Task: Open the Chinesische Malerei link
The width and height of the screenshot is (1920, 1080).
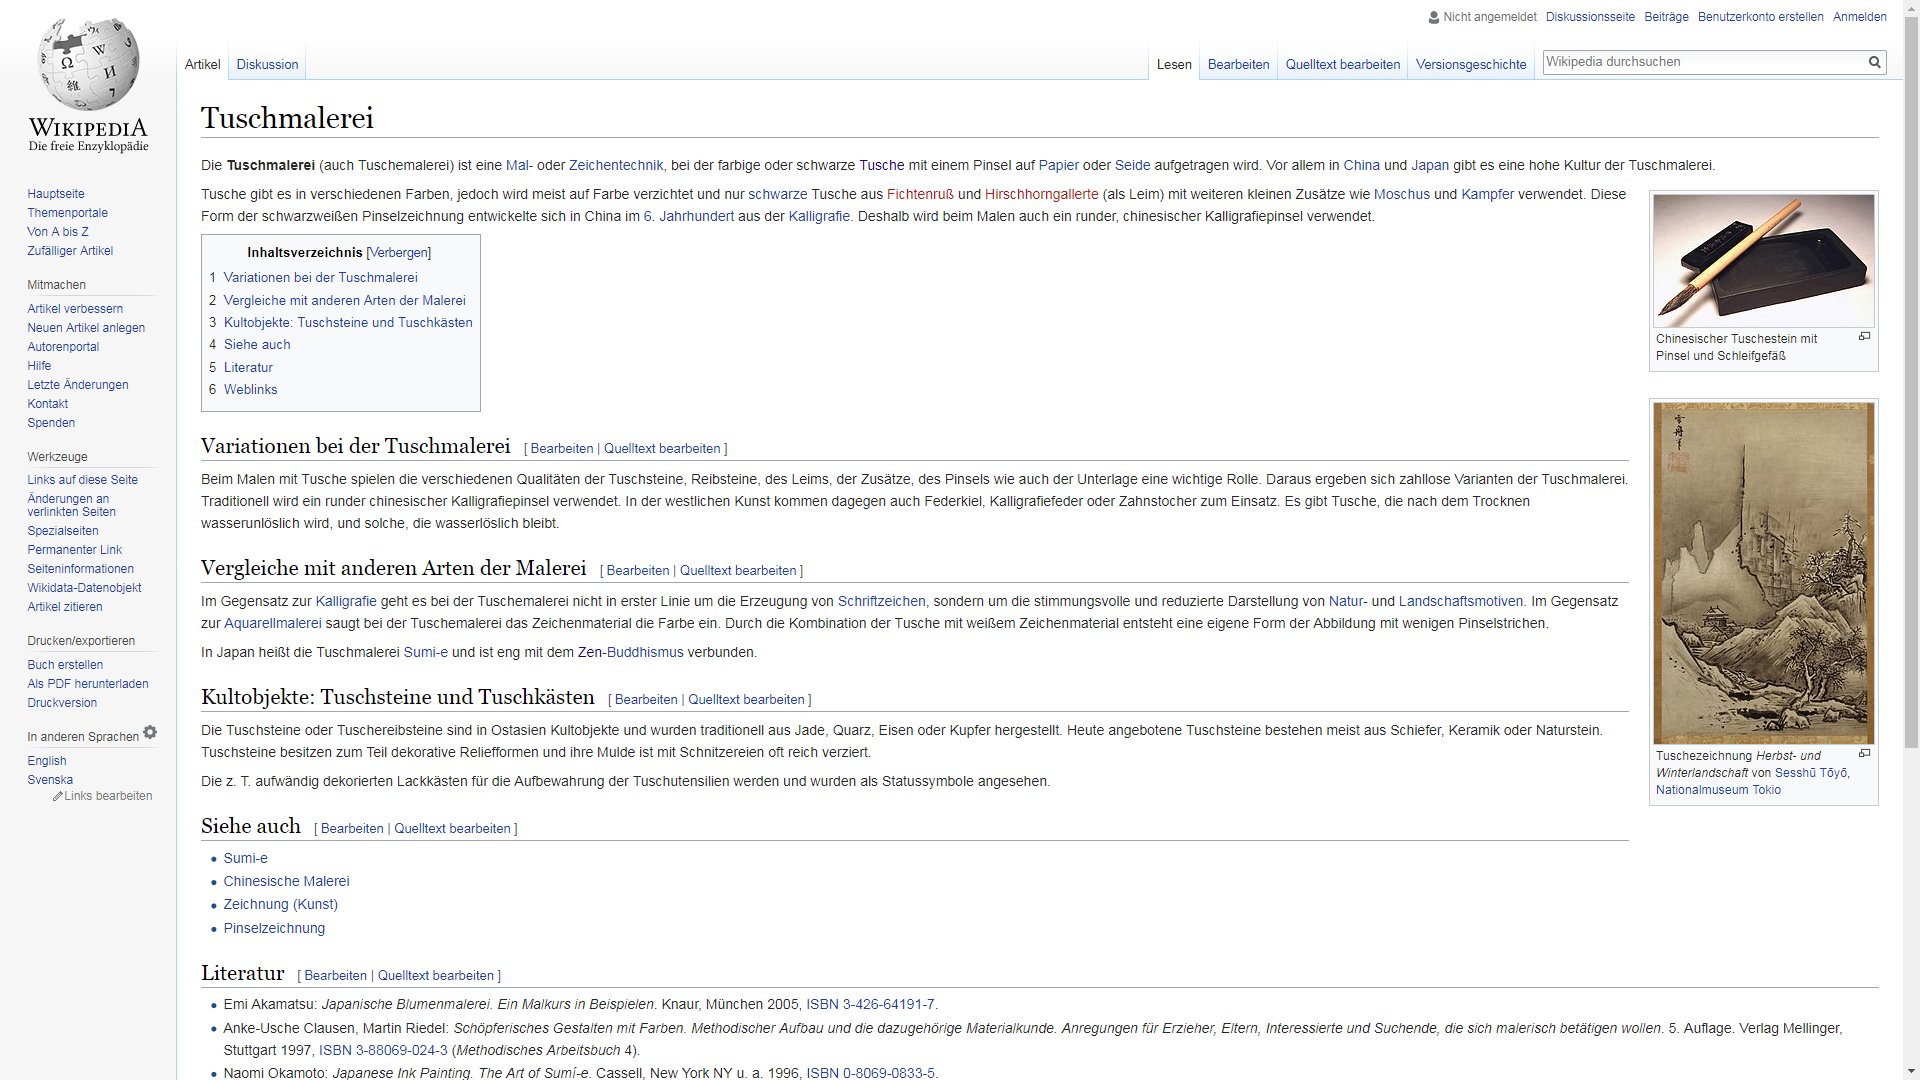Action: tap(286, 881)
